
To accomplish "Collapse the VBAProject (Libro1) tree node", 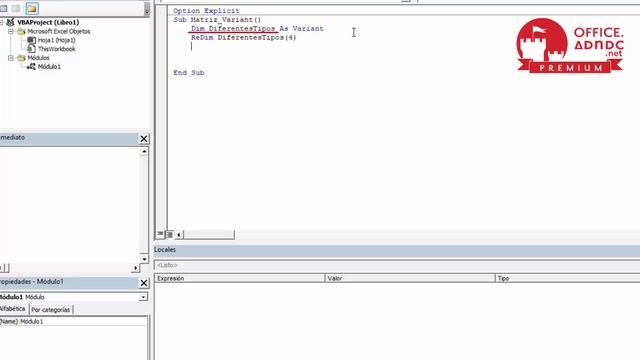I will point(2,22).
